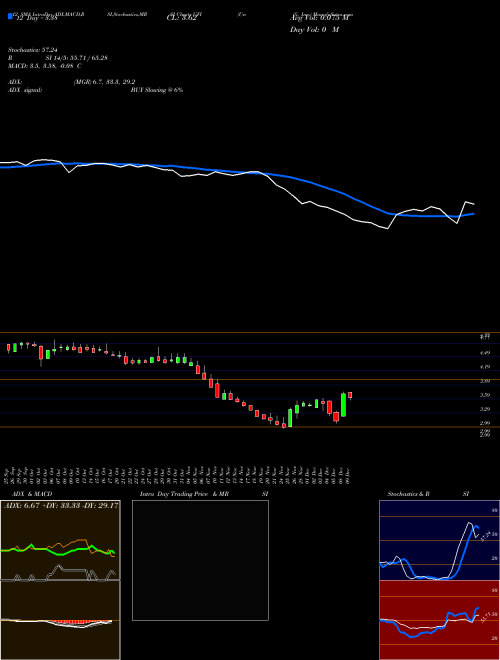500x660 pixels.
Task: Click the blue Stochastics chart panel
Action: pos(439,540)
